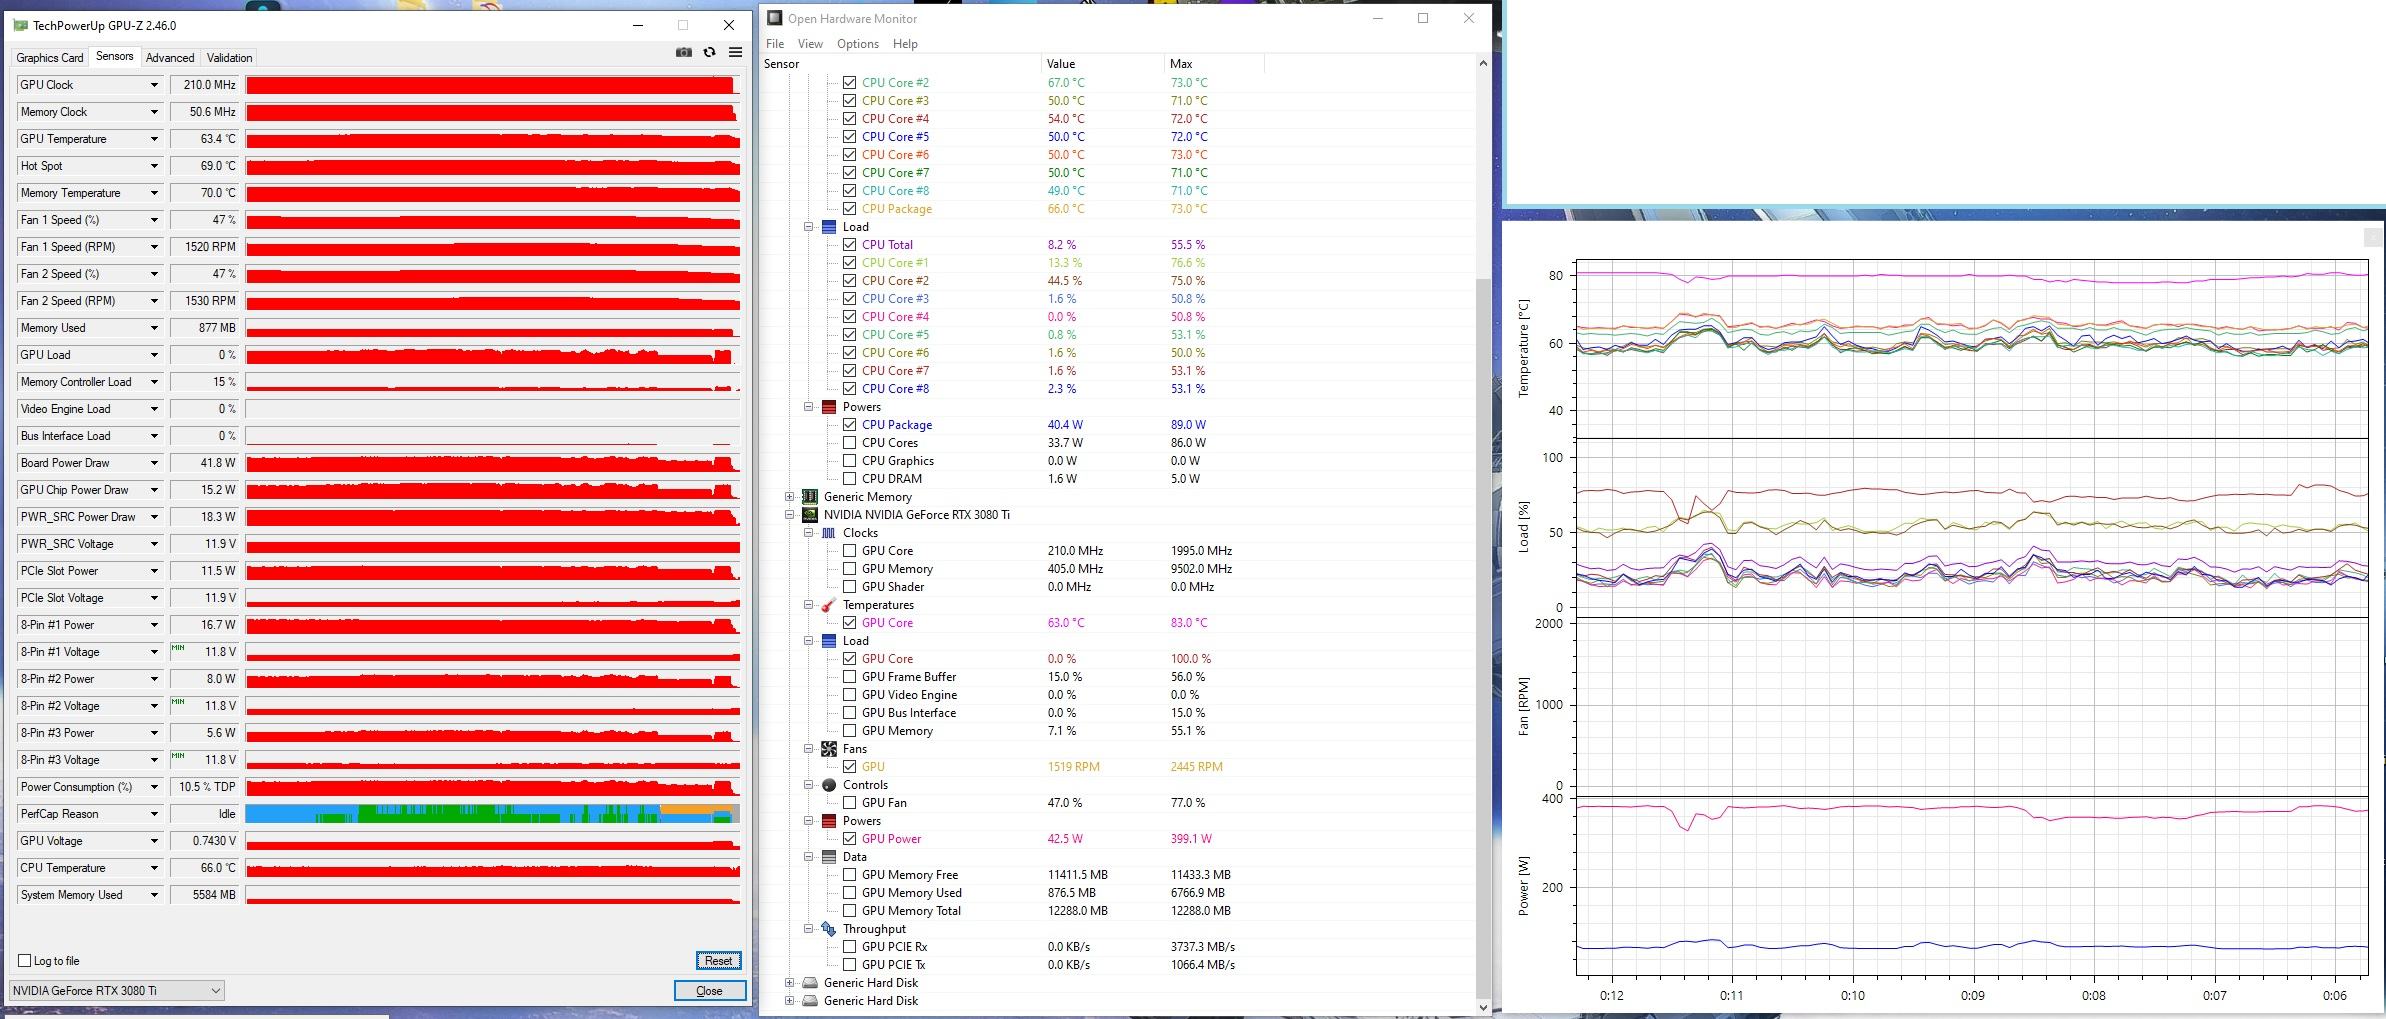Click the CPU Temperature sensor graph
Viewport: 2386px width, 1019px height.
click(x=493, y=868)
